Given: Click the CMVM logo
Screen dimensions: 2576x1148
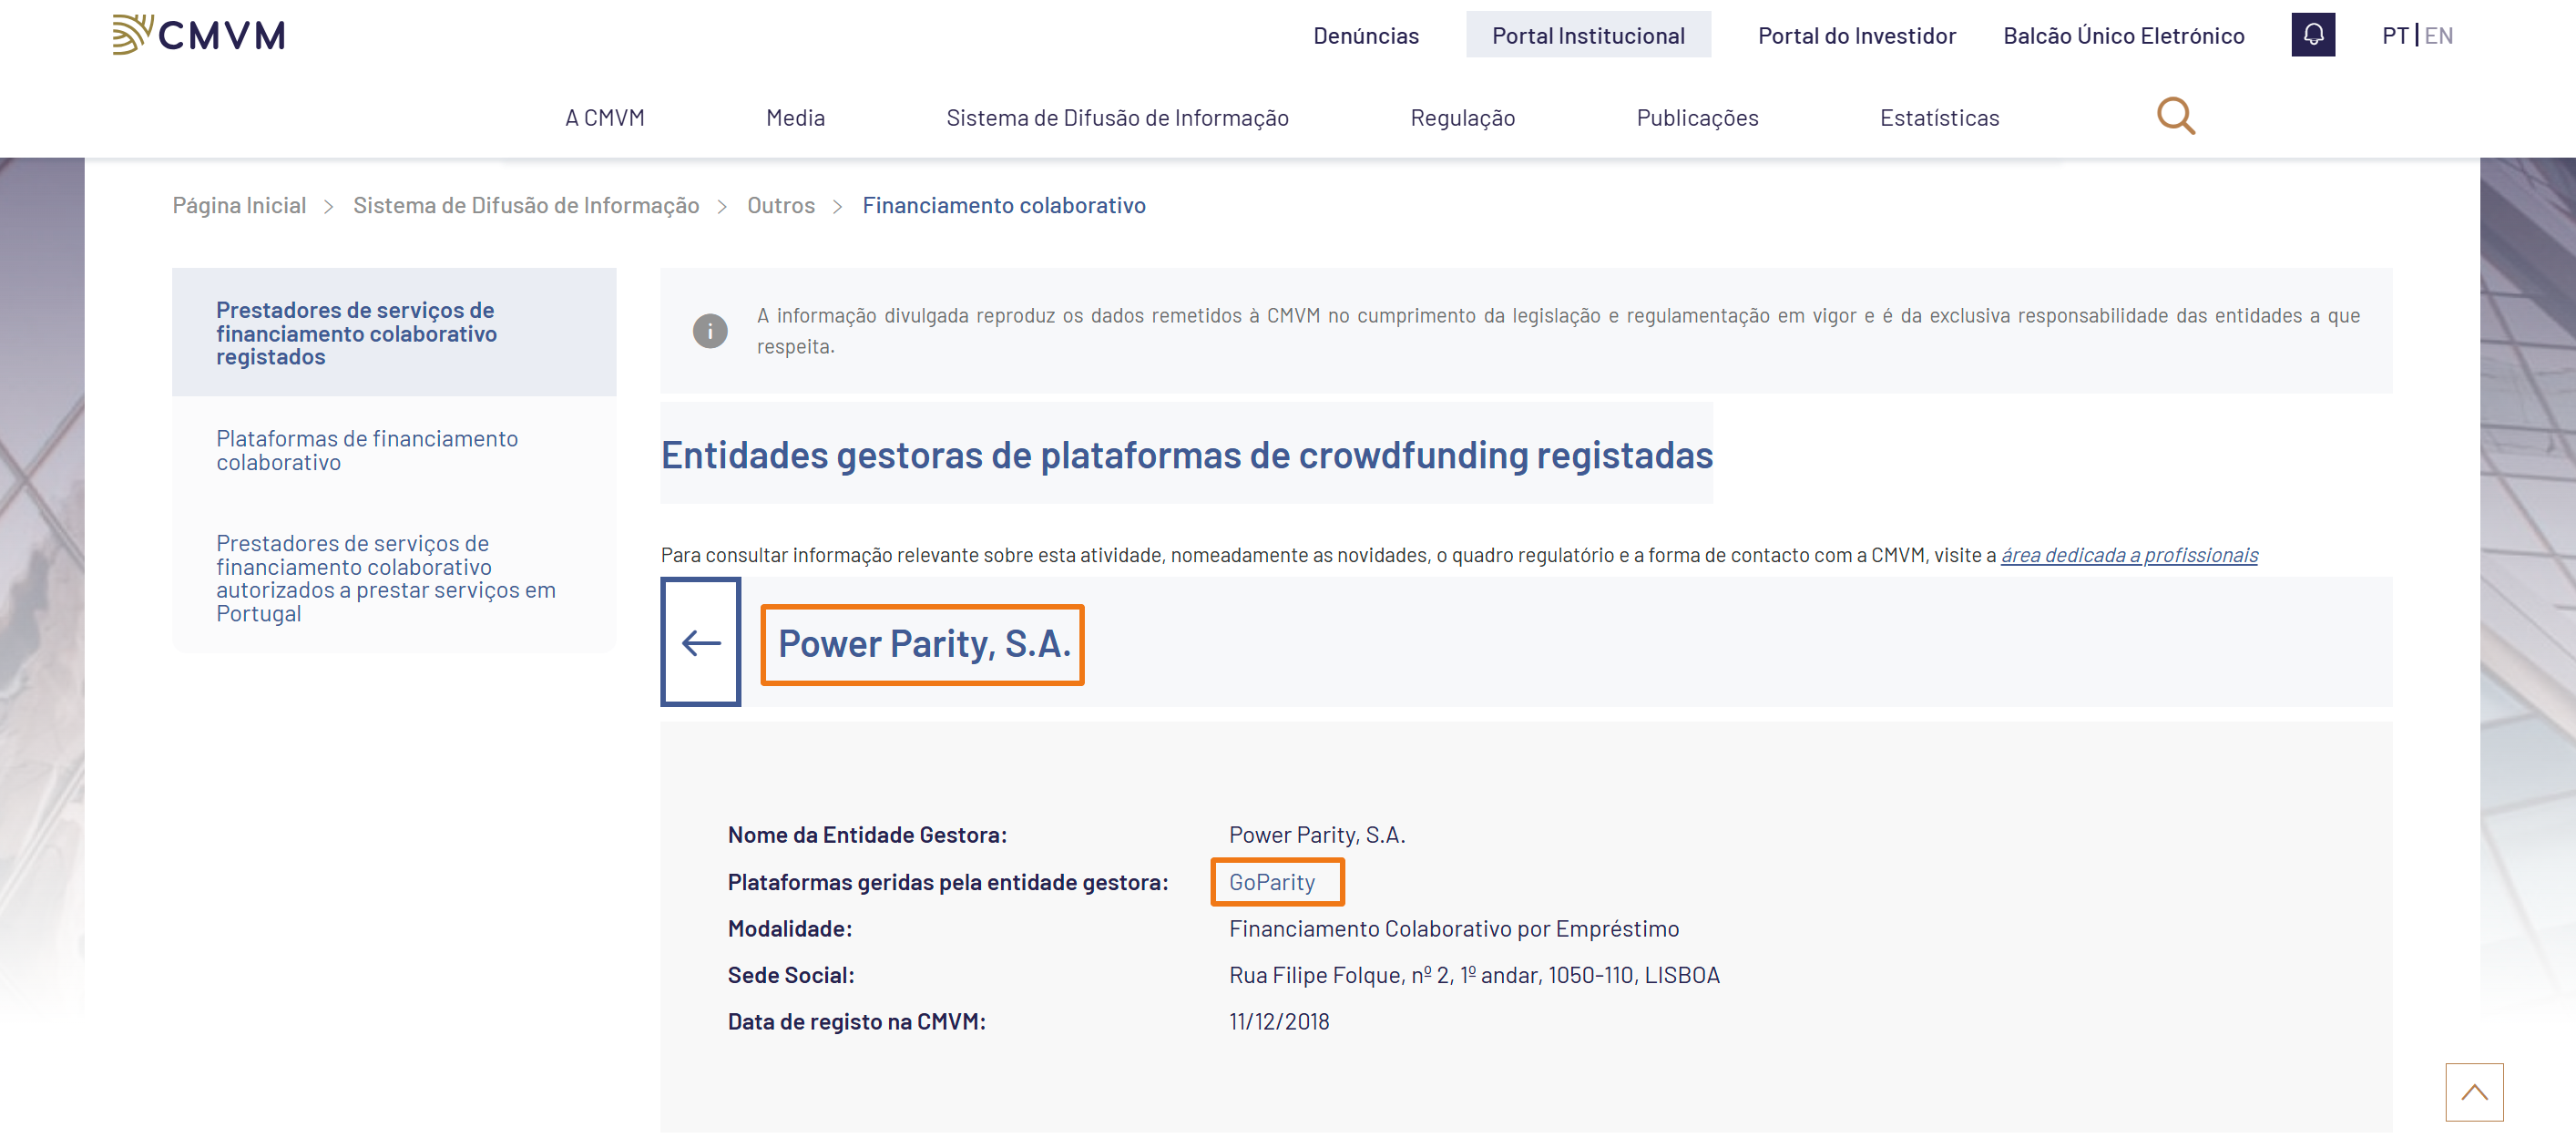Looking at the screenshot, I should [199, 35].
